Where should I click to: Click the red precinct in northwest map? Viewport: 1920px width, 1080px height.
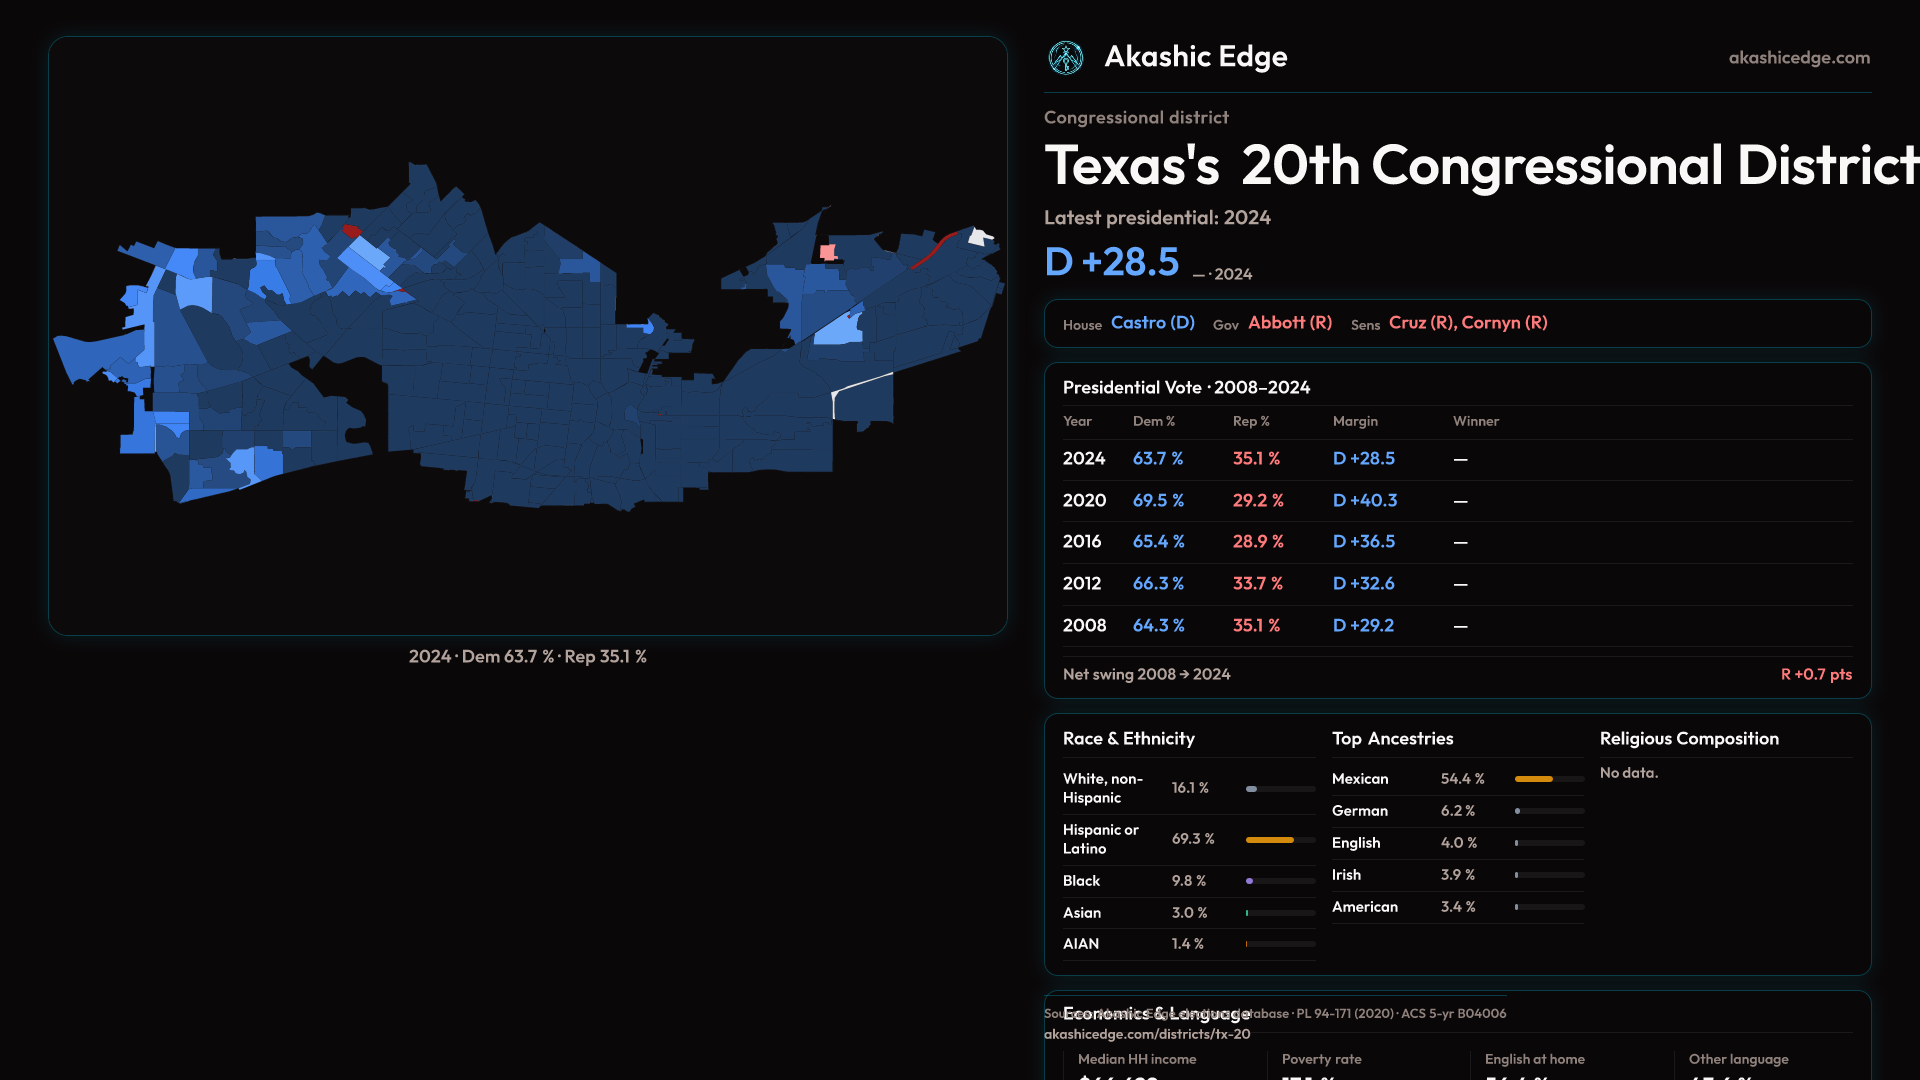351,231
